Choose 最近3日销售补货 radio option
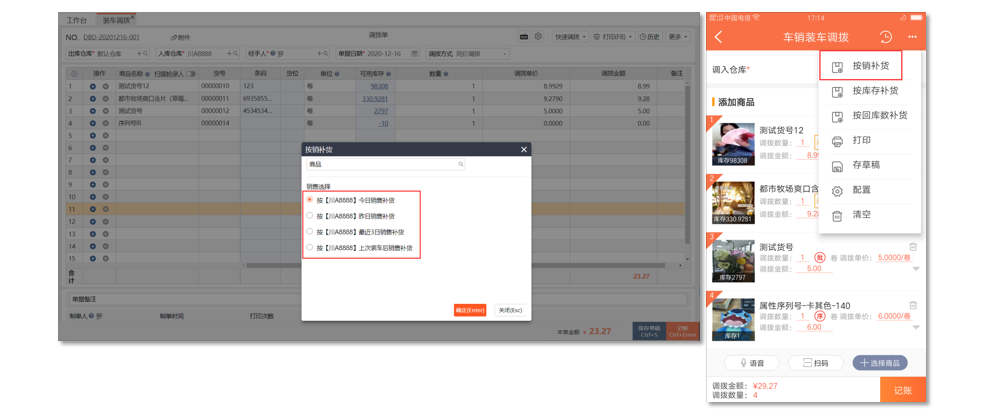The width and height of the screenshot is (996, 412). coord(310,231)
